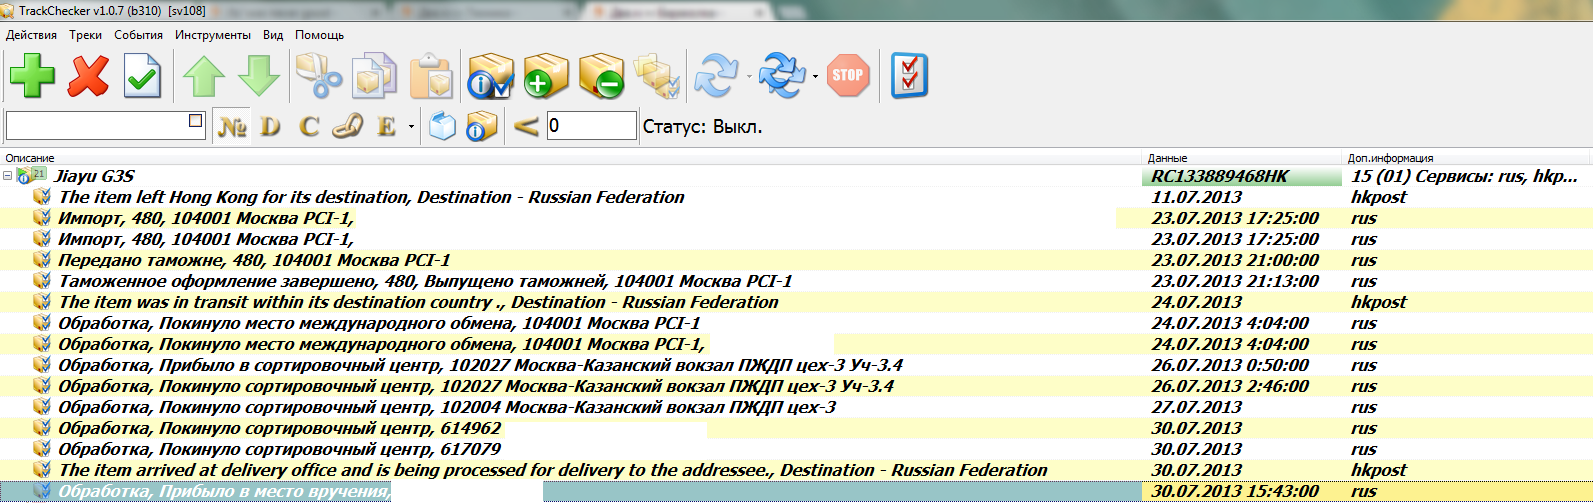Click the numeric field showing 0

tap(590, 126)
